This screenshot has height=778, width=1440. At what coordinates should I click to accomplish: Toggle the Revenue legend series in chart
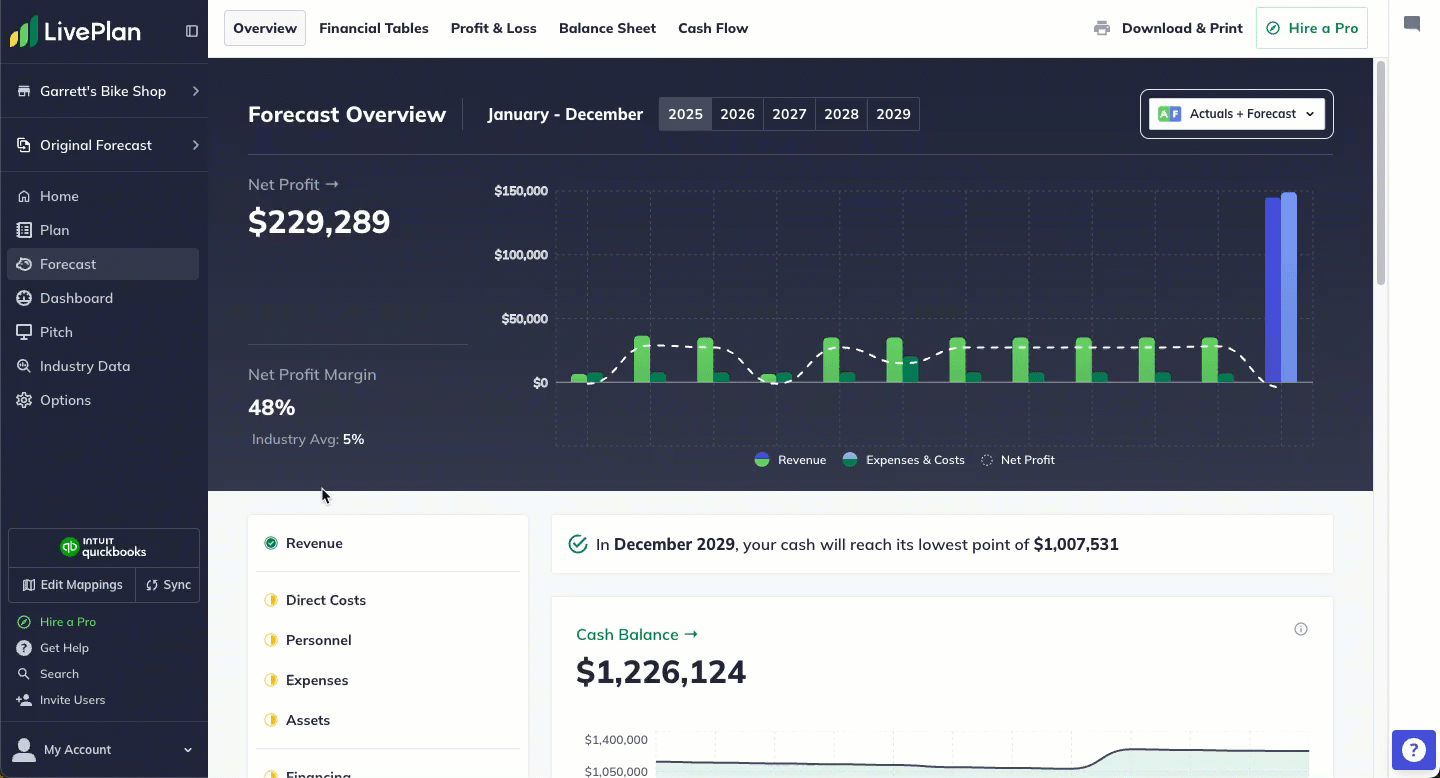click(x=791, y=460)
